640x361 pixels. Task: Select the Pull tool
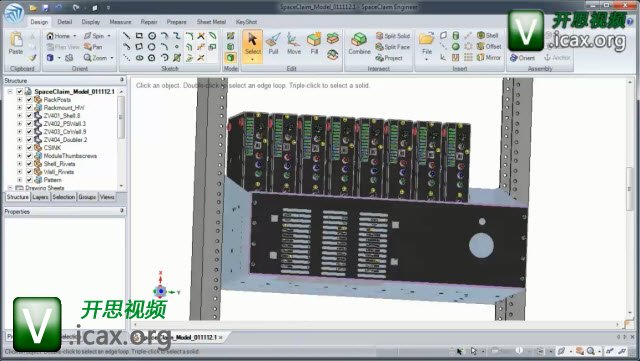pyautogui.click(x=273, y=44)
